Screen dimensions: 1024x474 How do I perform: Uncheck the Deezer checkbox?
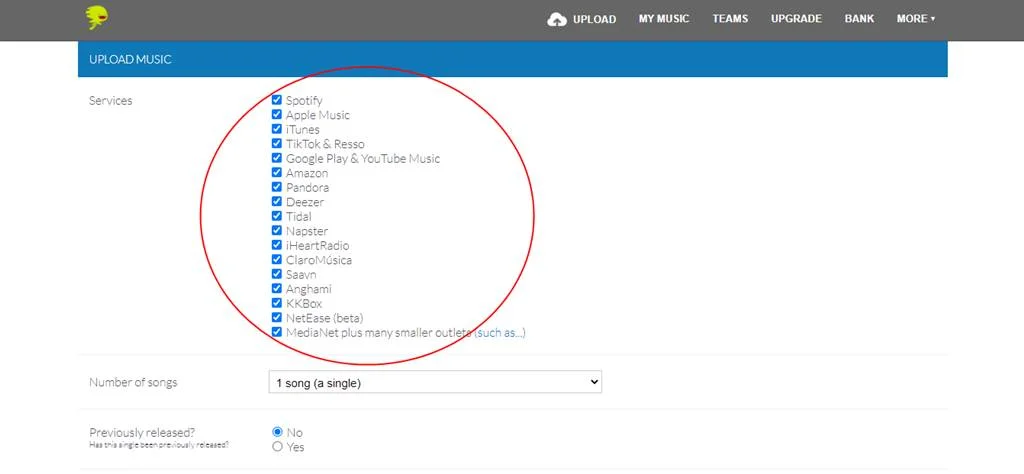point(277,201)
